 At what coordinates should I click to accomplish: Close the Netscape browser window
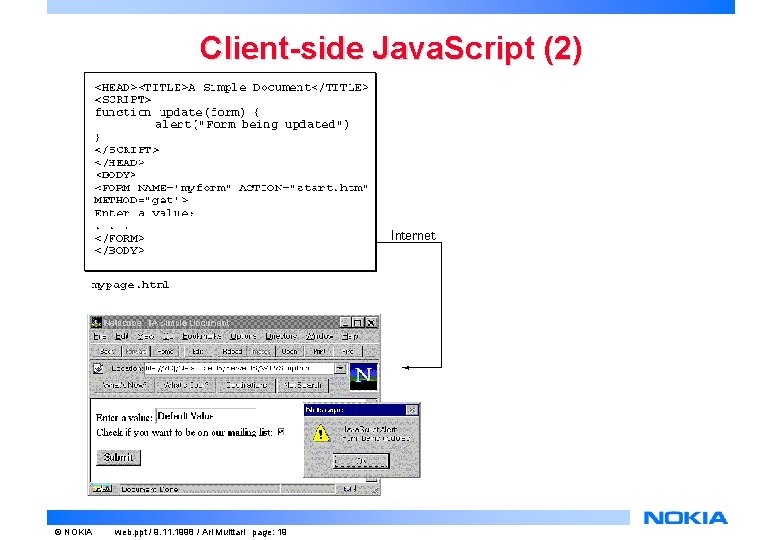pos(371,322)
